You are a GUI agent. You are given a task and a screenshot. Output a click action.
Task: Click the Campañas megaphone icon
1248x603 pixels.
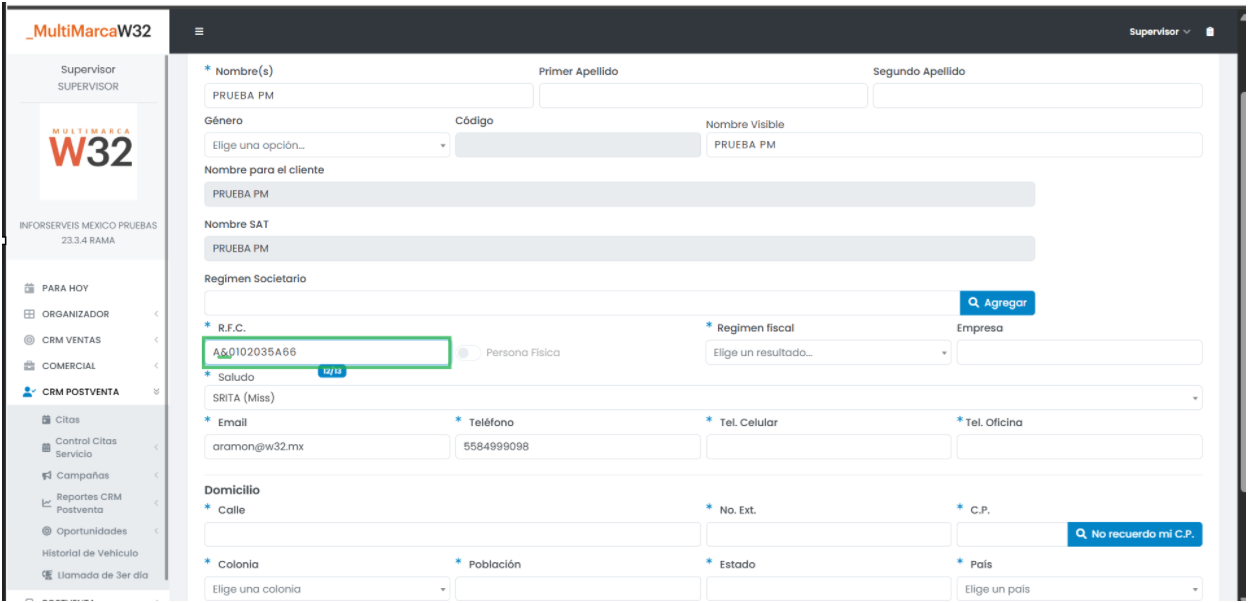(x=47, y=476)
